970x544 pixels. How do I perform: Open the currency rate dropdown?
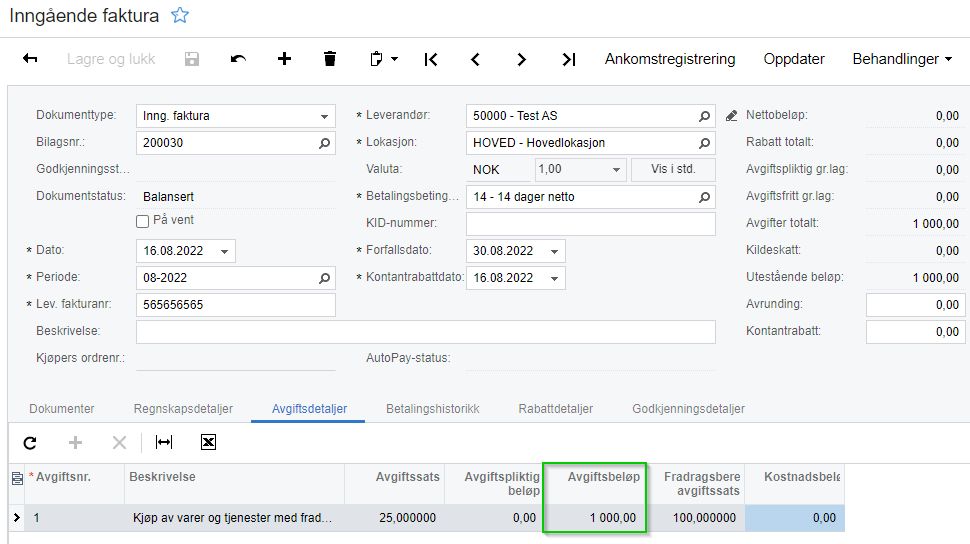(x=616, y=170)
